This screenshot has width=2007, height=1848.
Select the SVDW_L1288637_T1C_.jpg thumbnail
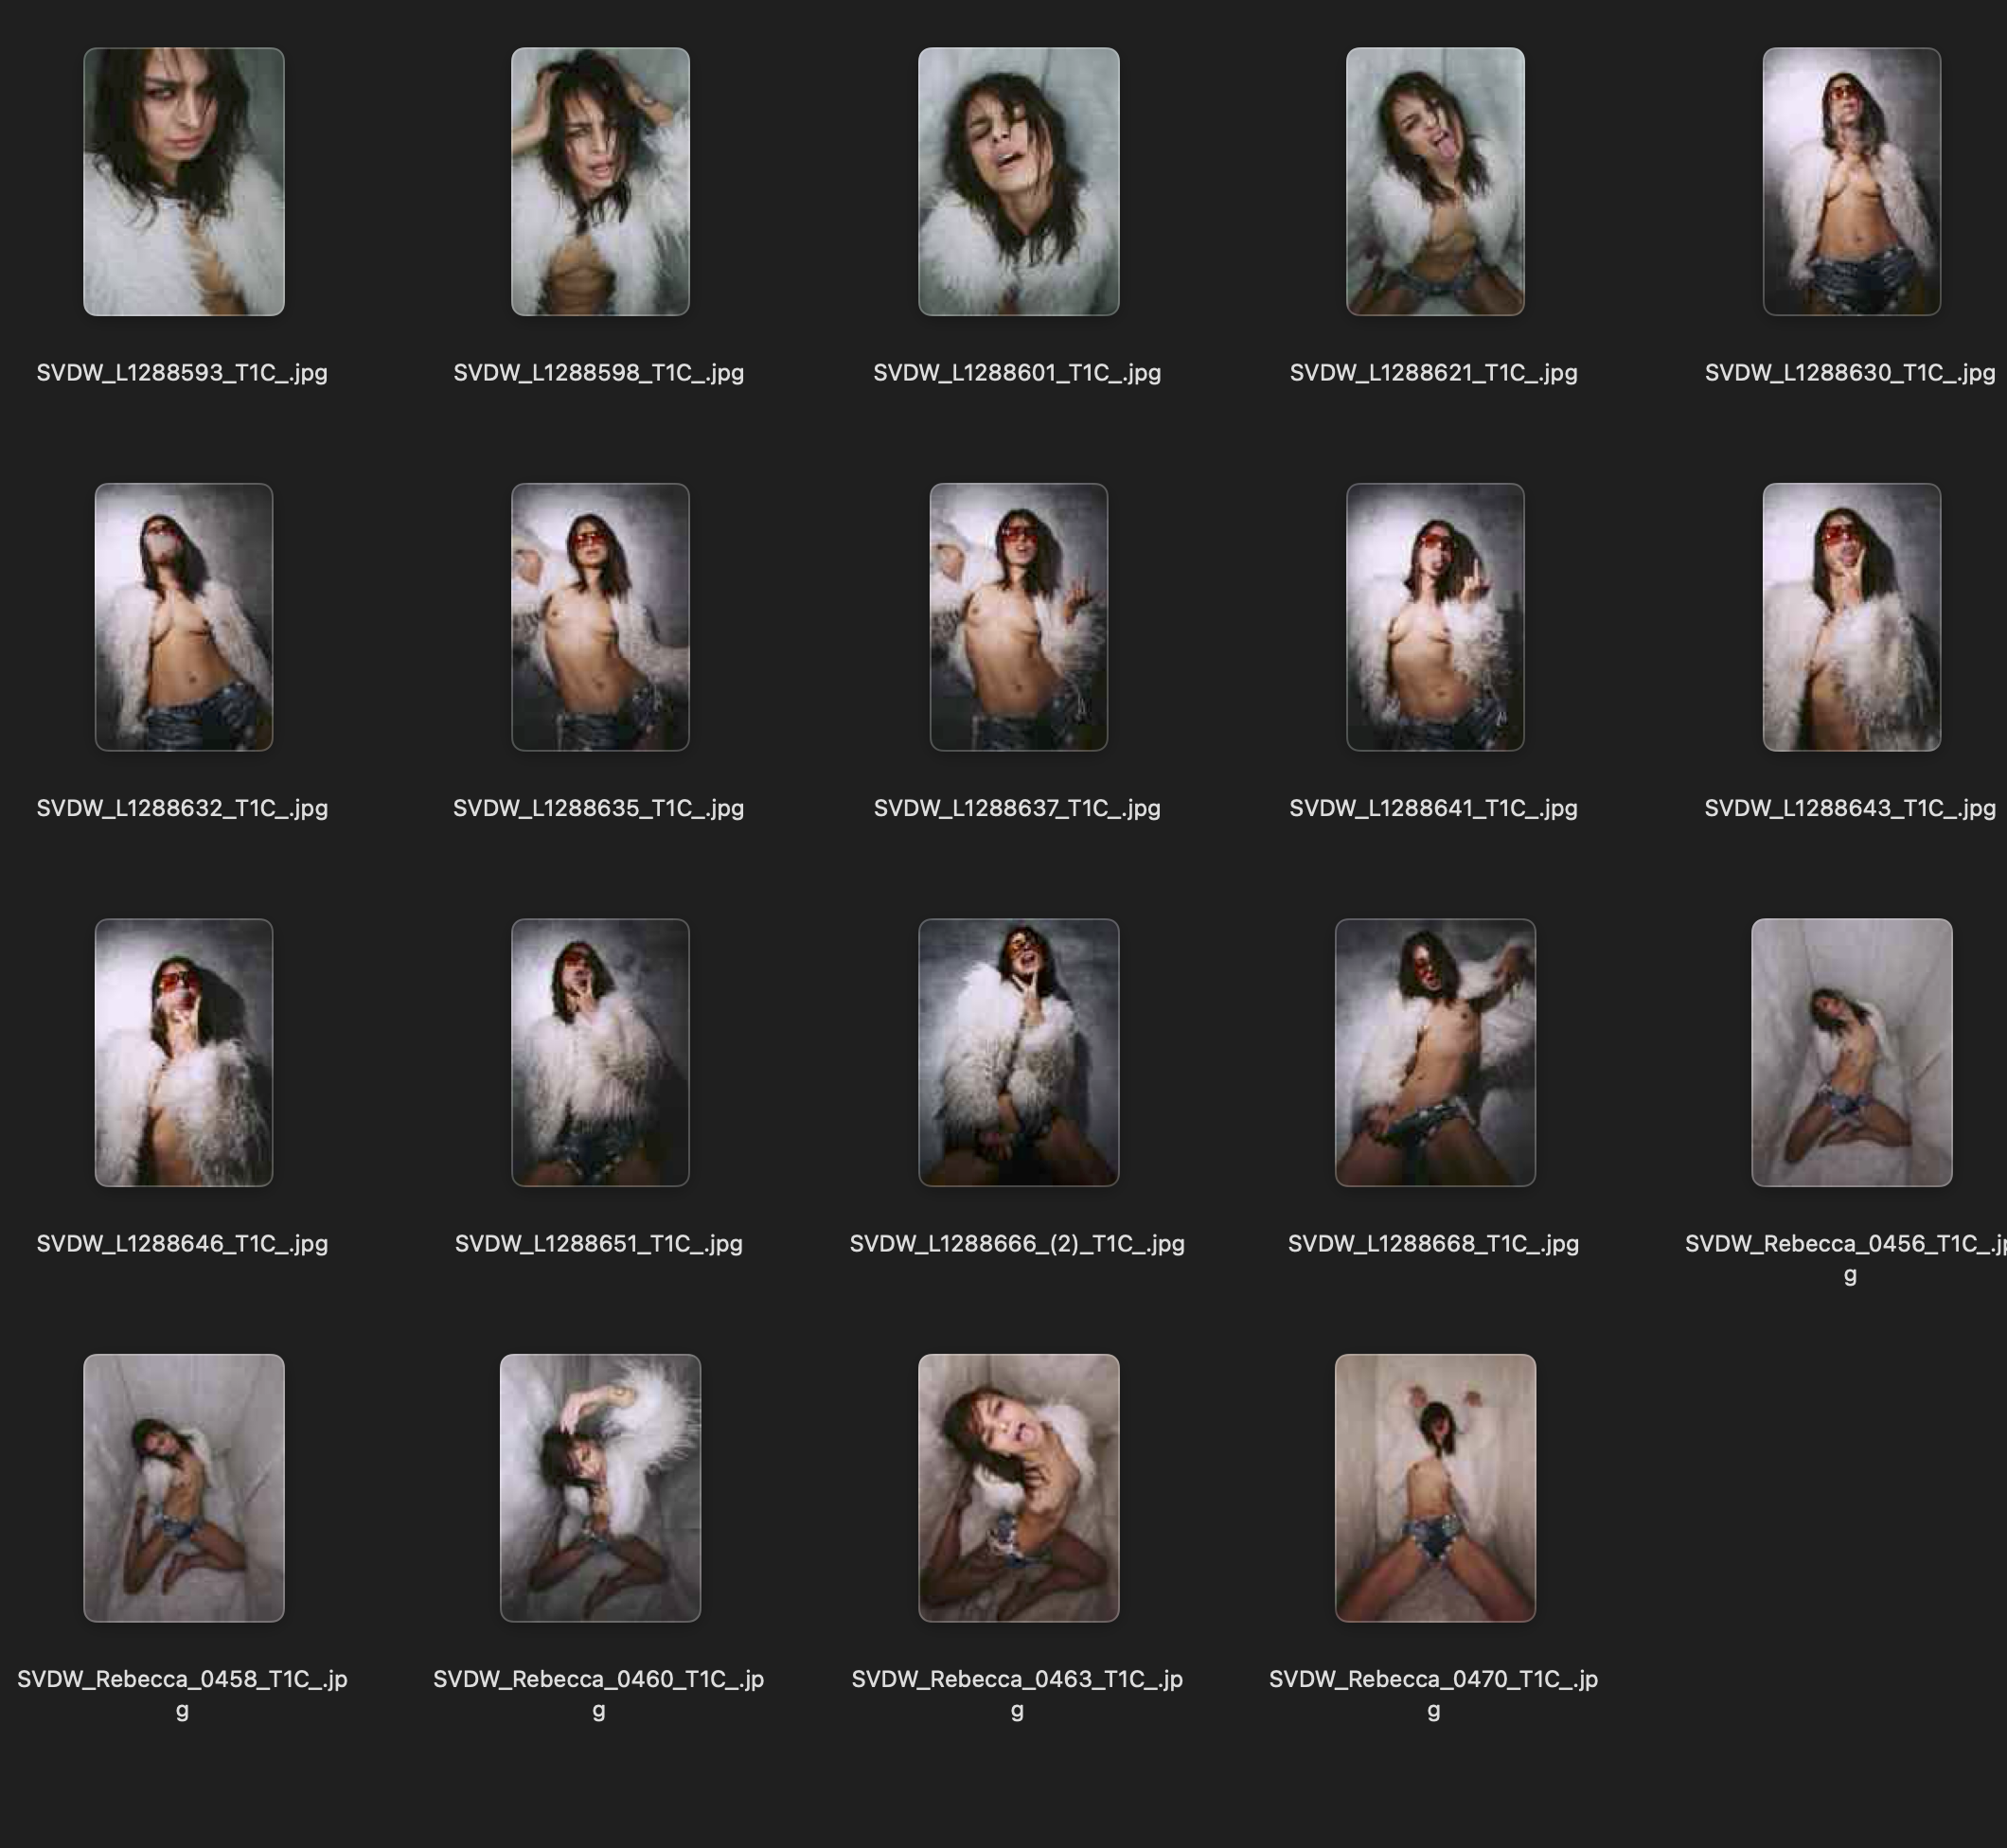pos(1018,617)
